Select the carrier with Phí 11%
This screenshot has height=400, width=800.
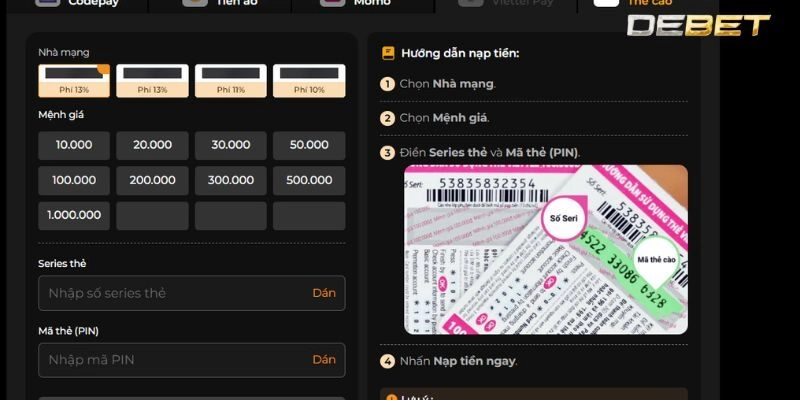tap(231, 80)
